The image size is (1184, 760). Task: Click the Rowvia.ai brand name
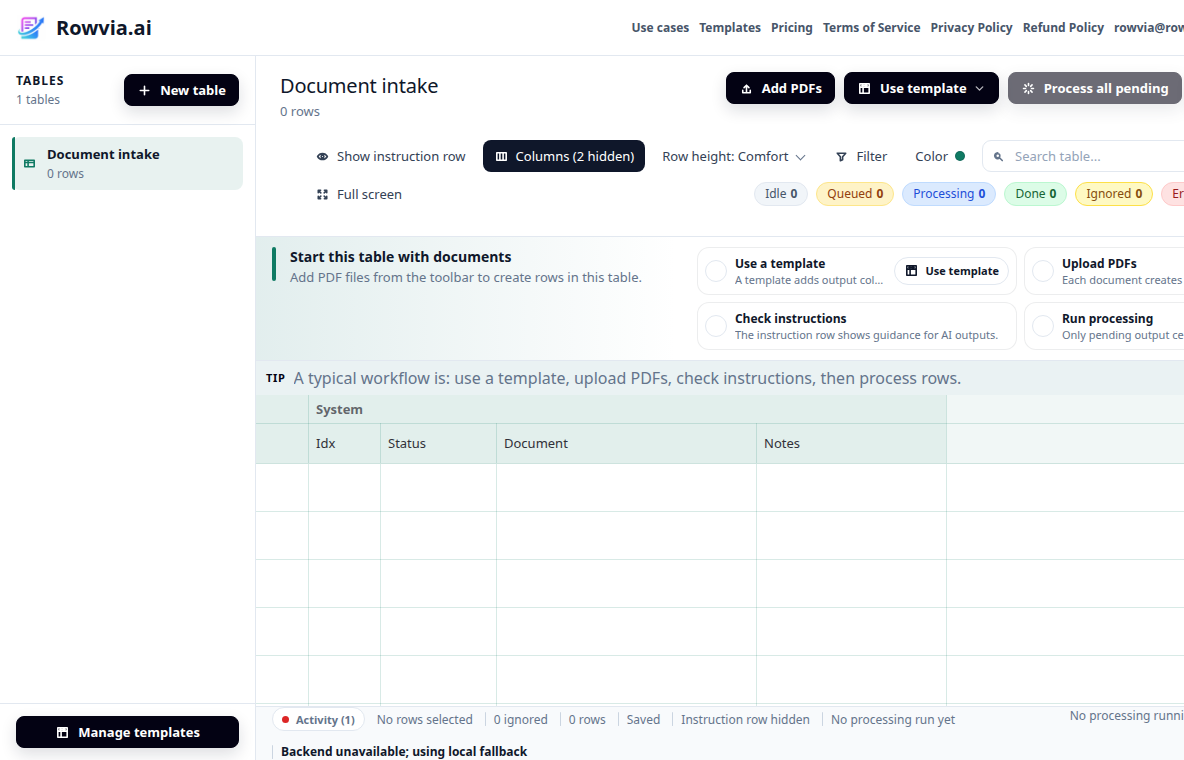103,28
